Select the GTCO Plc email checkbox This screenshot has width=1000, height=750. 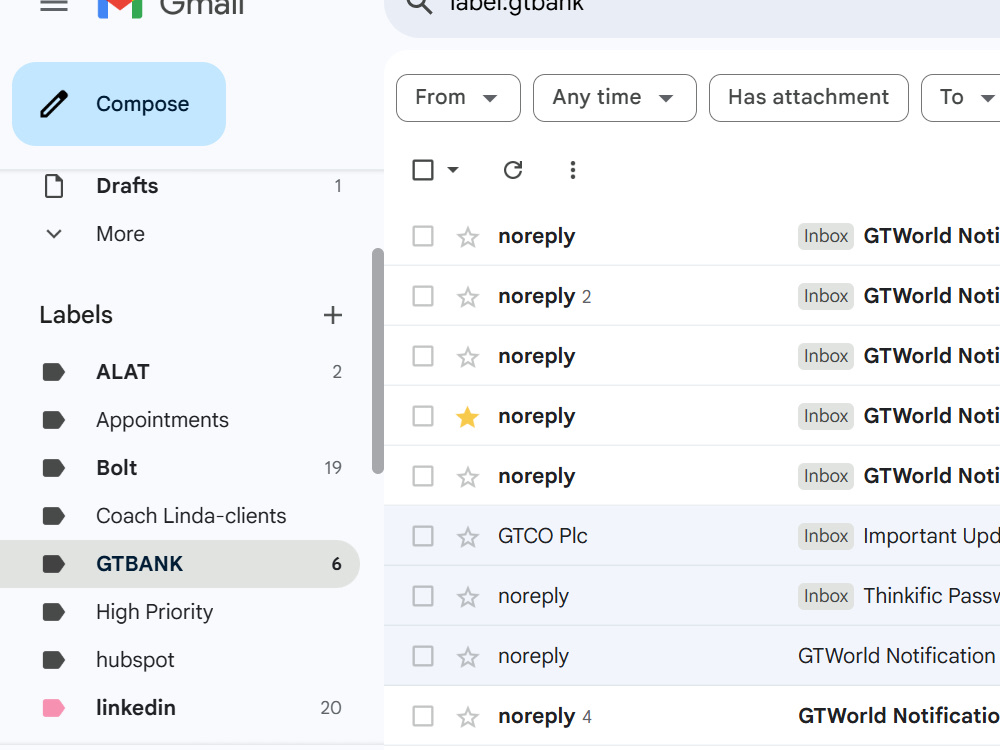[423, 536]
